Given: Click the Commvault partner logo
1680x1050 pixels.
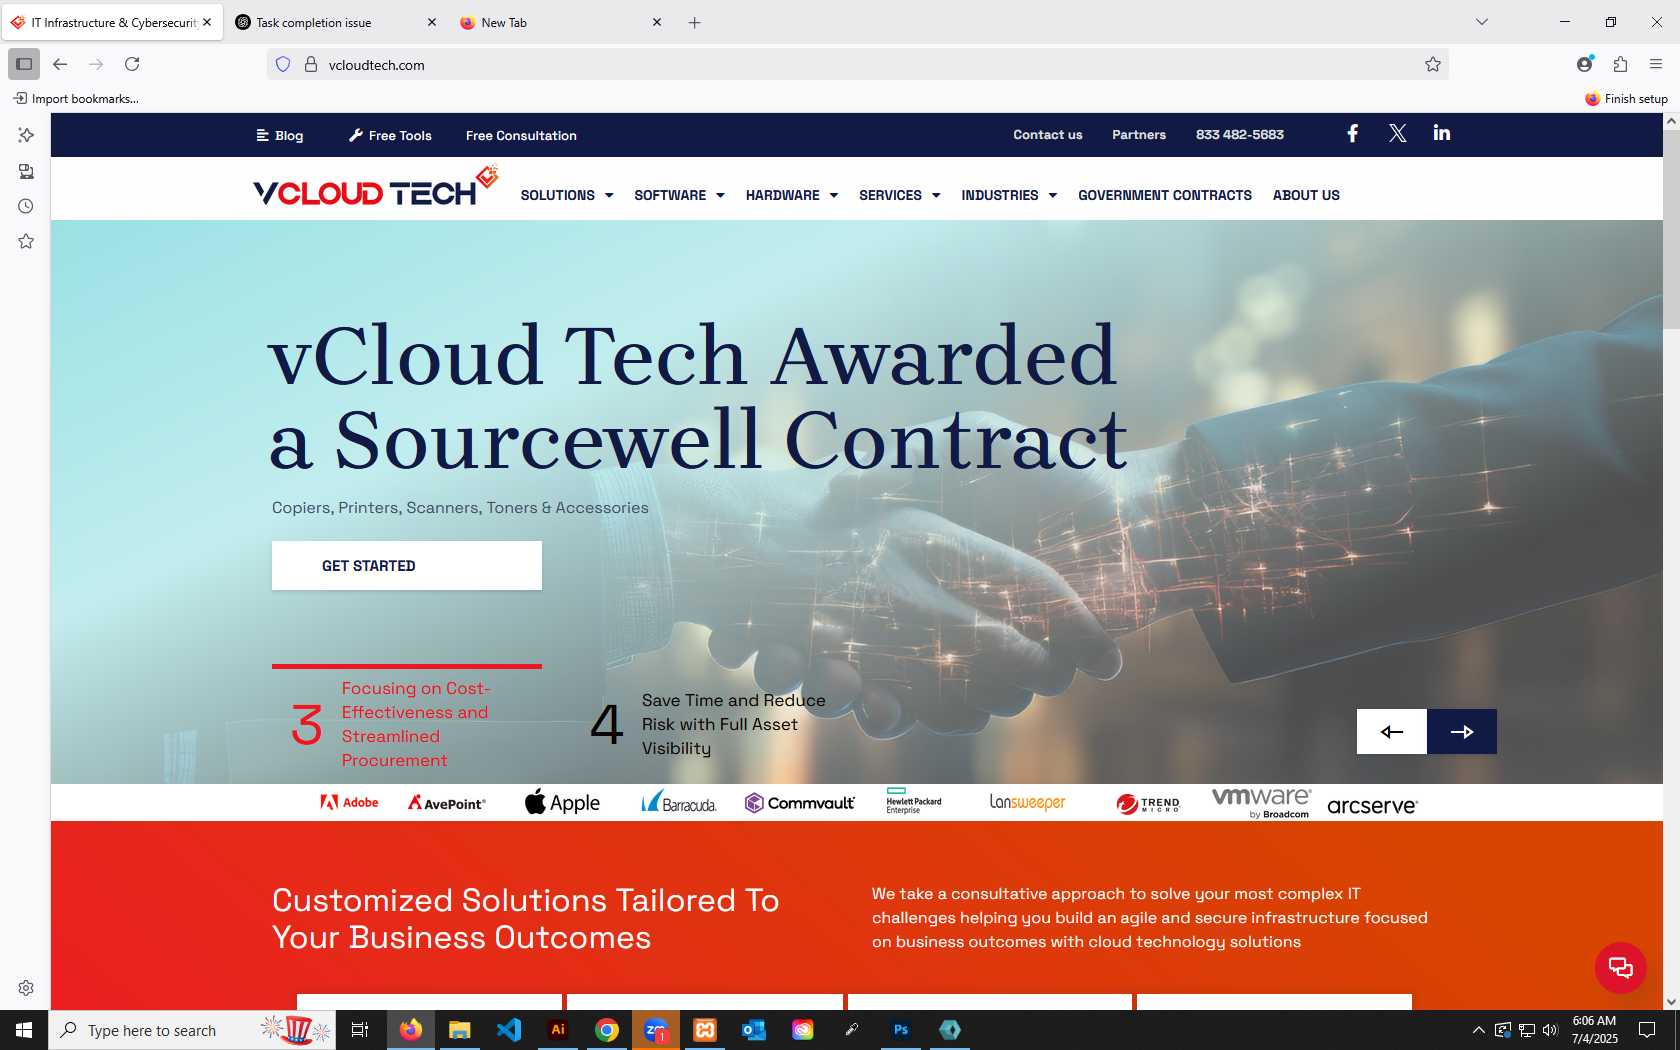Looking at the screenshot, I should click(799, 803).
